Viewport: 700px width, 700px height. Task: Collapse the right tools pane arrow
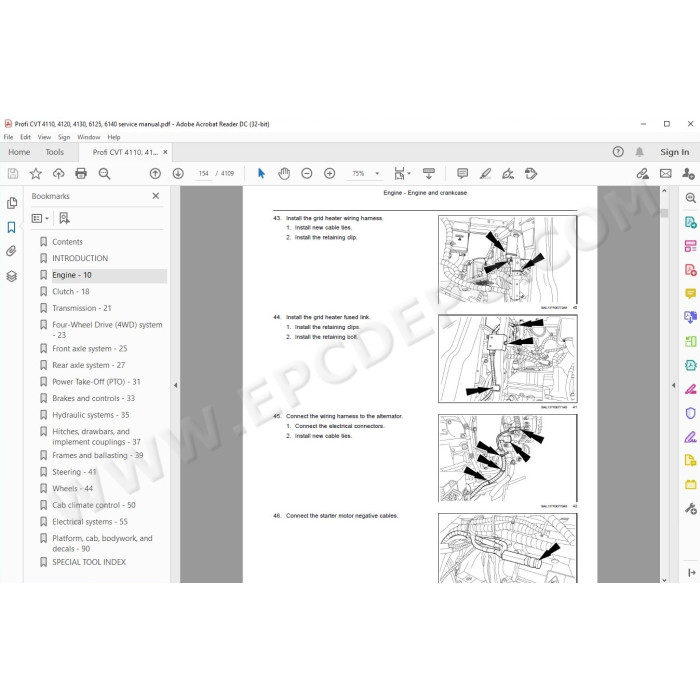point(674,385)
